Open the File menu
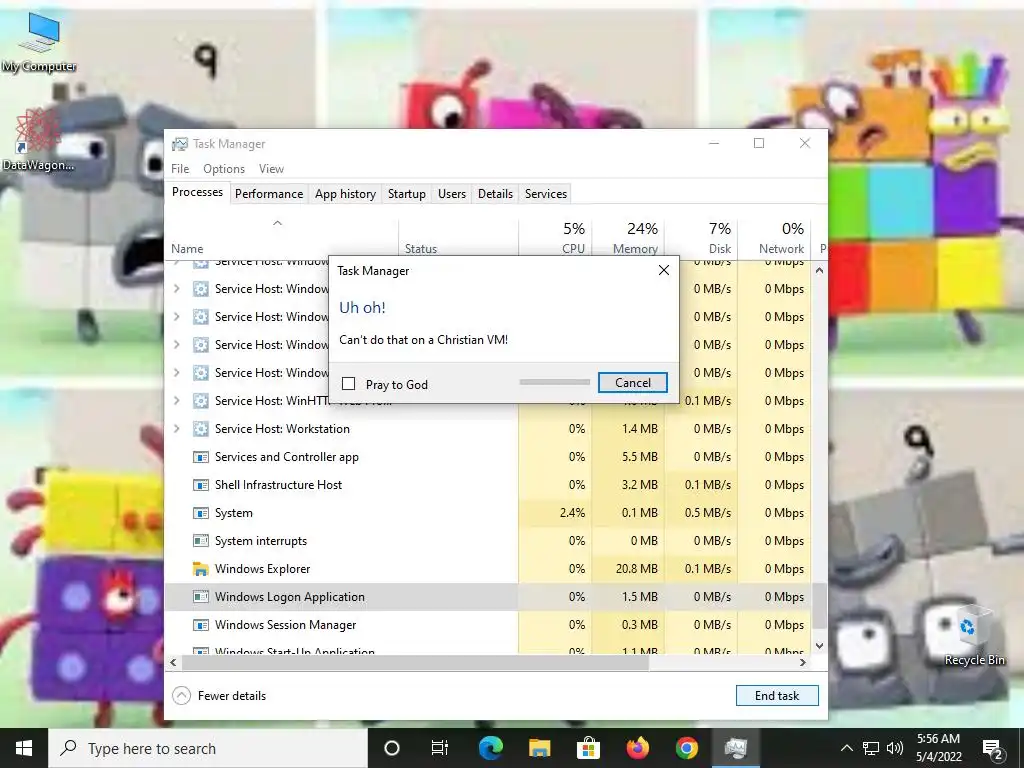The image size is (1024, 768). pos(180,168)
